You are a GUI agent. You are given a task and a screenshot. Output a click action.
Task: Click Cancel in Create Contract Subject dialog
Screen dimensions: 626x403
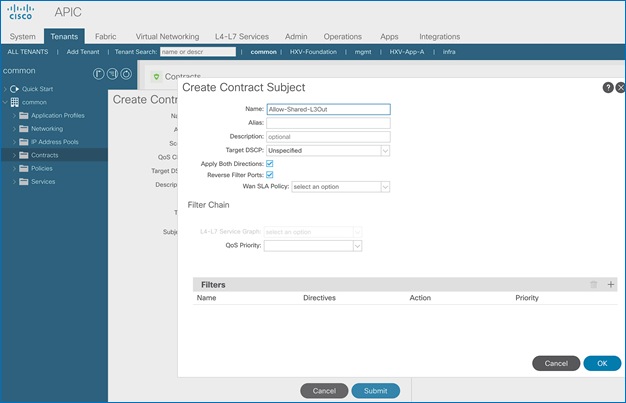click(x=556, y=363)
